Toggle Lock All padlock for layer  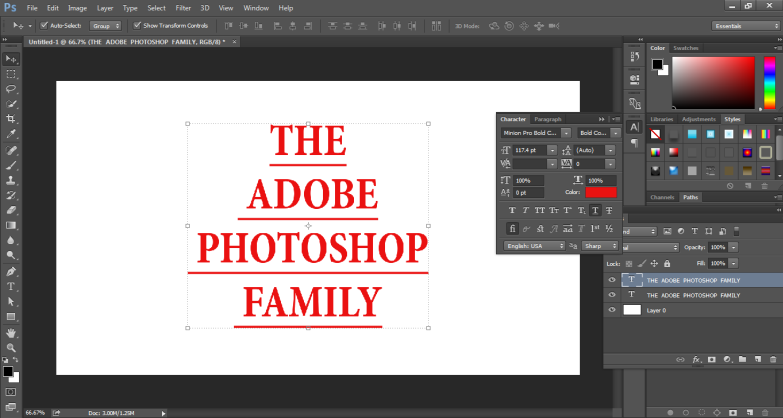click(667, 263)
